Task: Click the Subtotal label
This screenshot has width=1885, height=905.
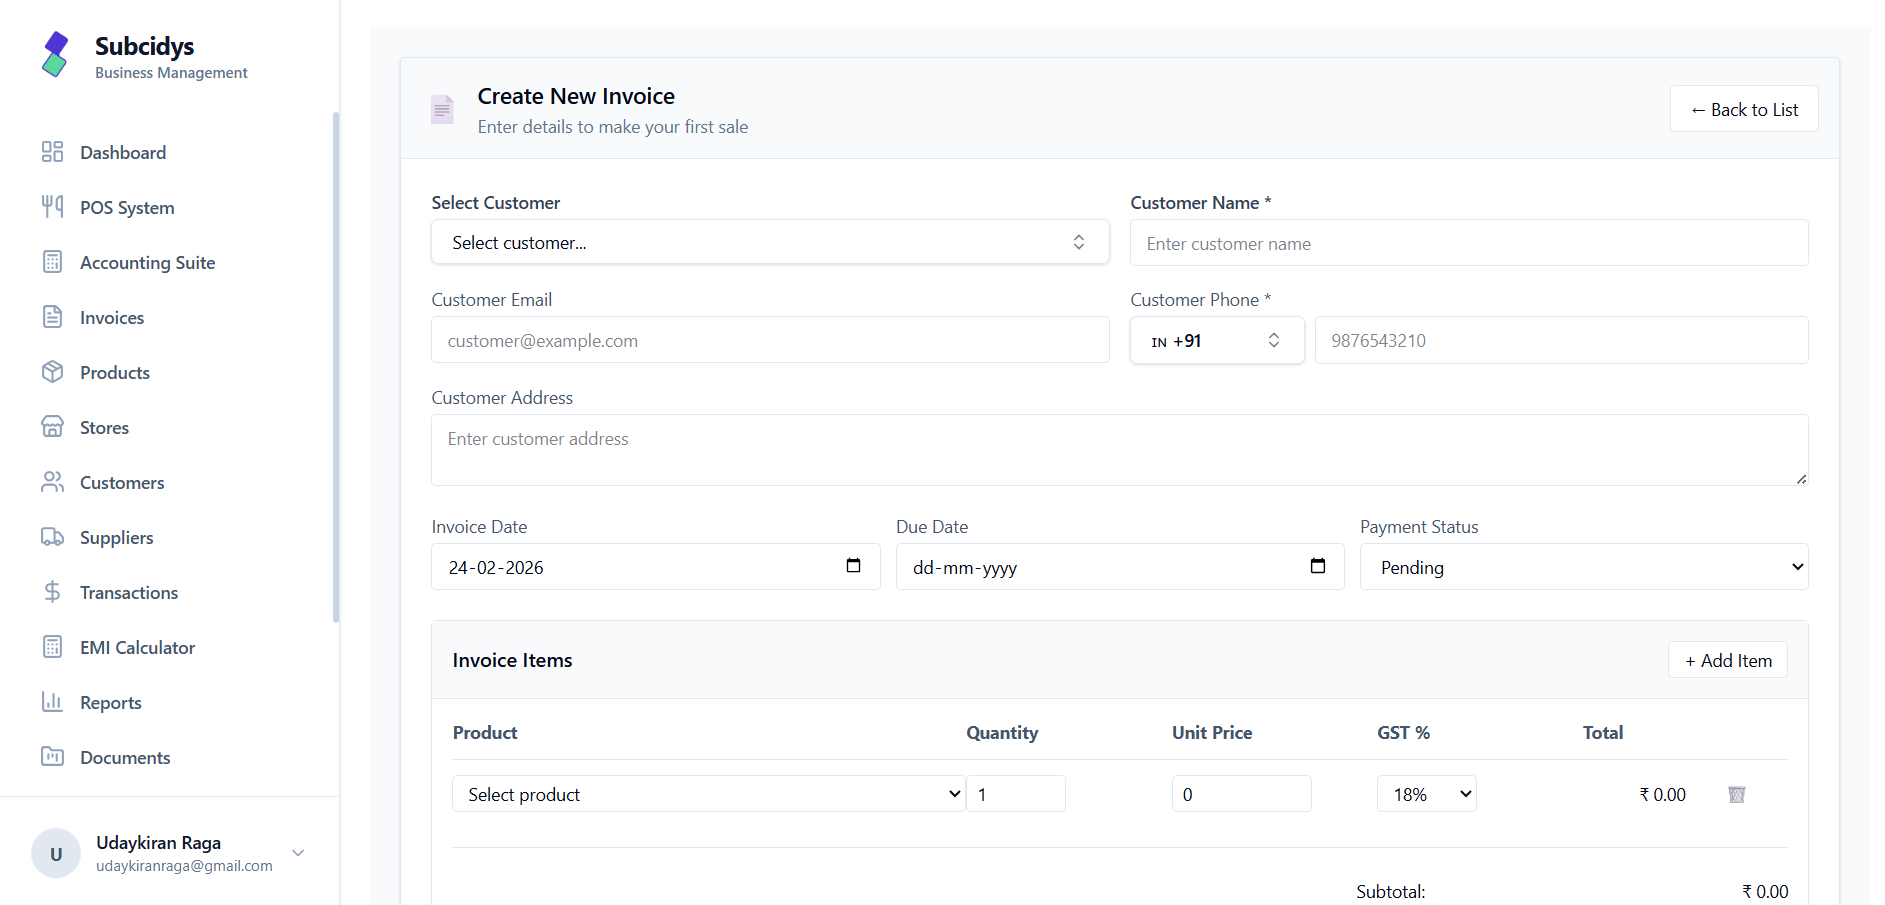Action: click(1390, 891)
